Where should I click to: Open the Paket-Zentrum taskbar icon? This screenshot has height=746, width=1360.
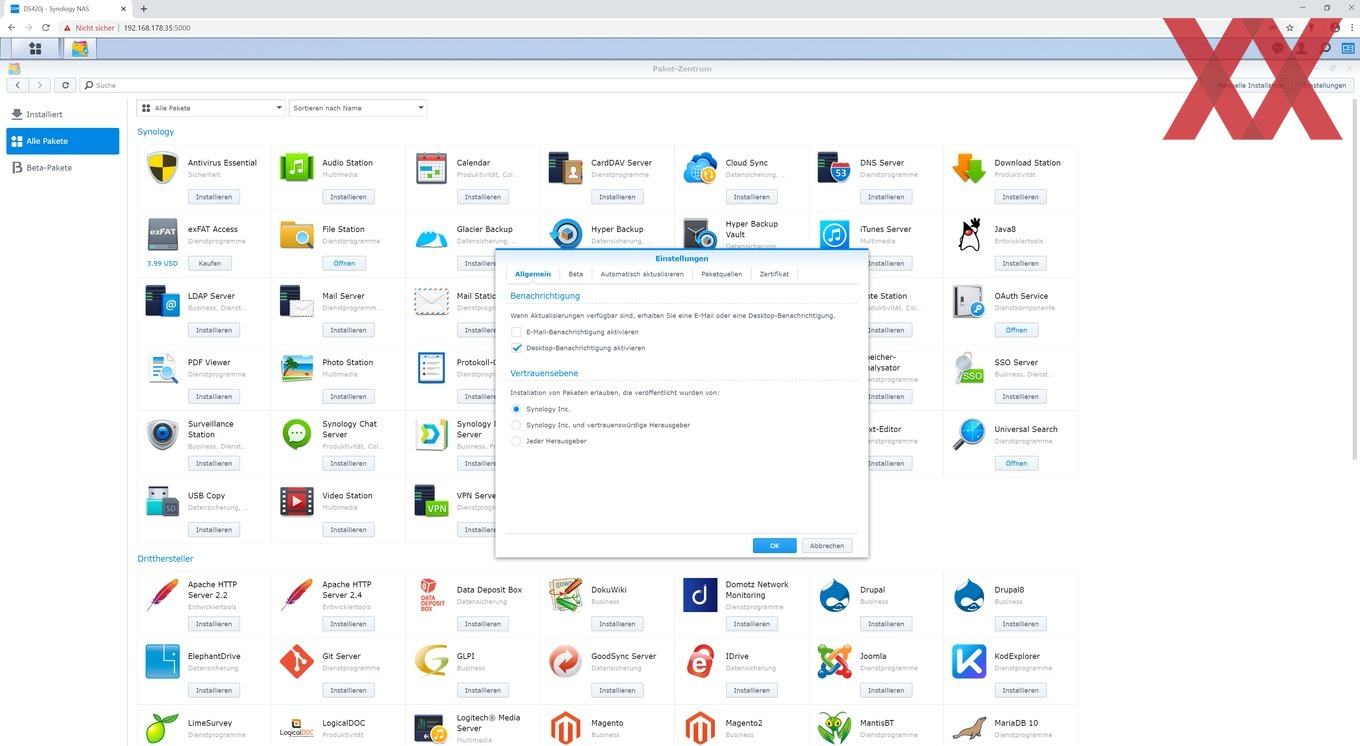(x=80, y=48)
